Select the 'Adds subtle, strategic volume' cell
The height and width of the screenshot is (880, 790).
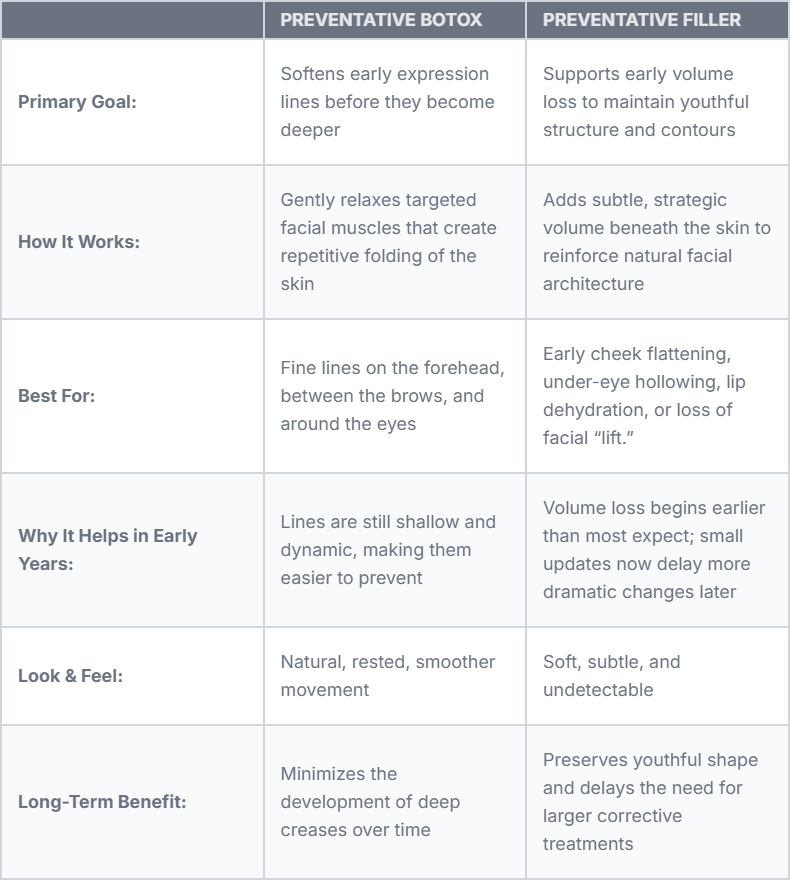[x=656, y=242]
